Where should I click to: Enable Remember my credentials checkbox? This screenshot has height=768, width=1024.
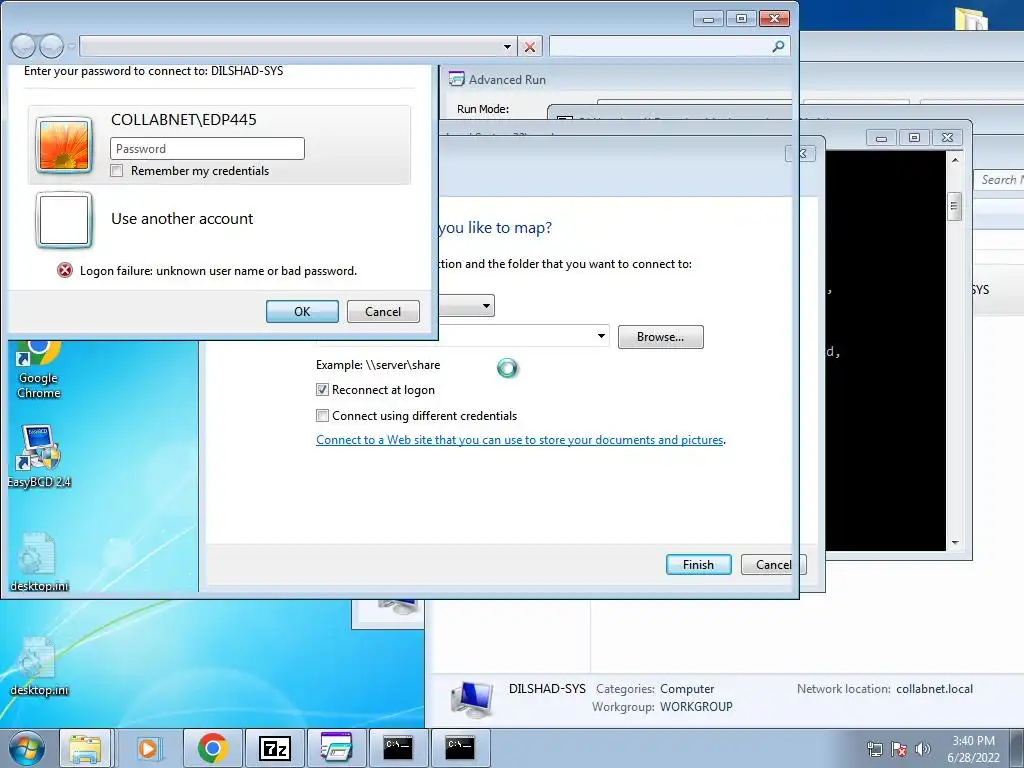[117, 171]
